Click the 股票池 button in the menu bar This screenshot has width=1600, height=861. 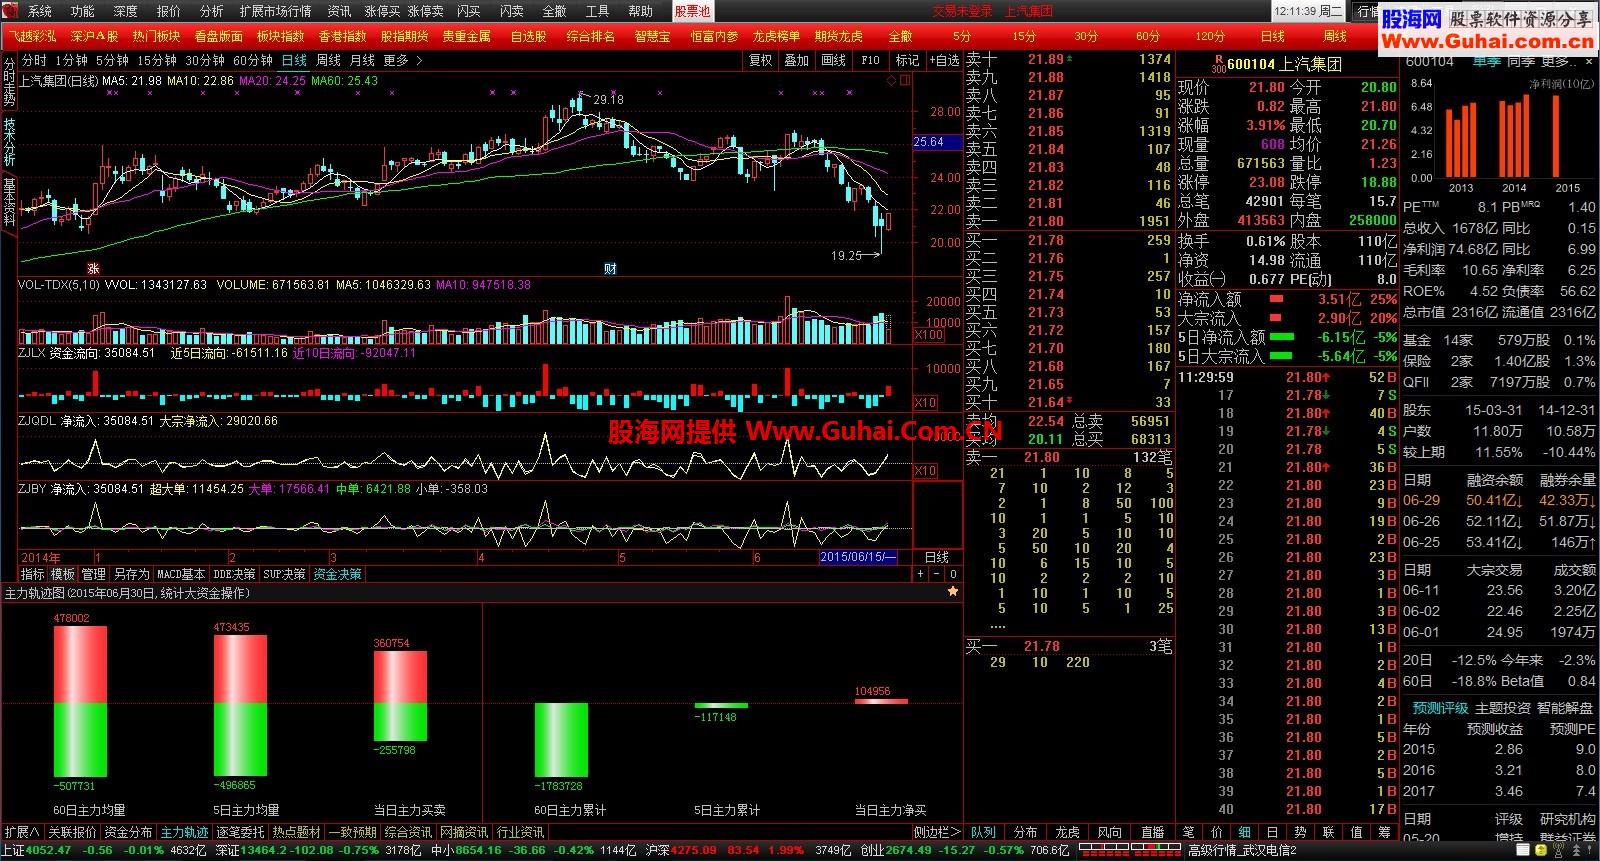(x=692, y=11)
